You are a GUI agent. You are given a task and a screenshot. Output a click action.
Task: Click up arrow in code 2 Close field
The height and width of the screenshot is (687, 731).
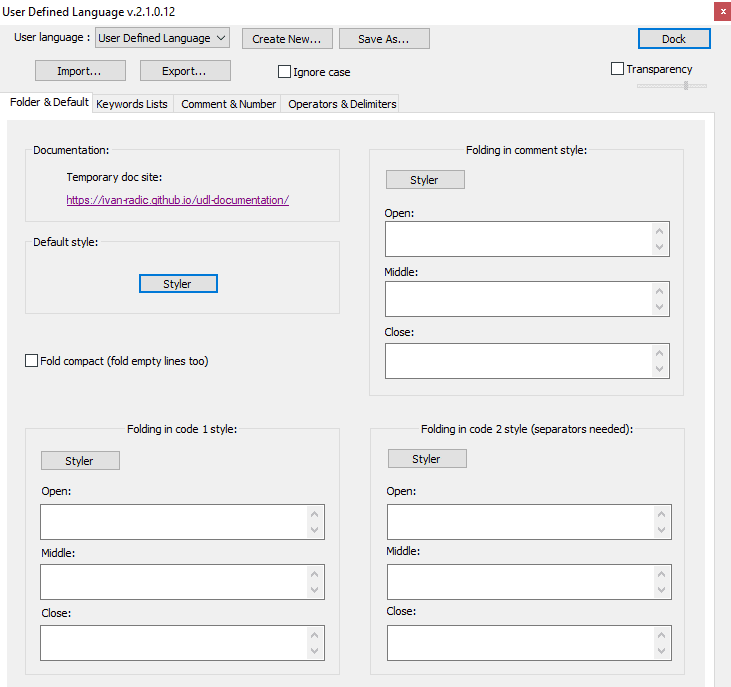click(661, 635)
